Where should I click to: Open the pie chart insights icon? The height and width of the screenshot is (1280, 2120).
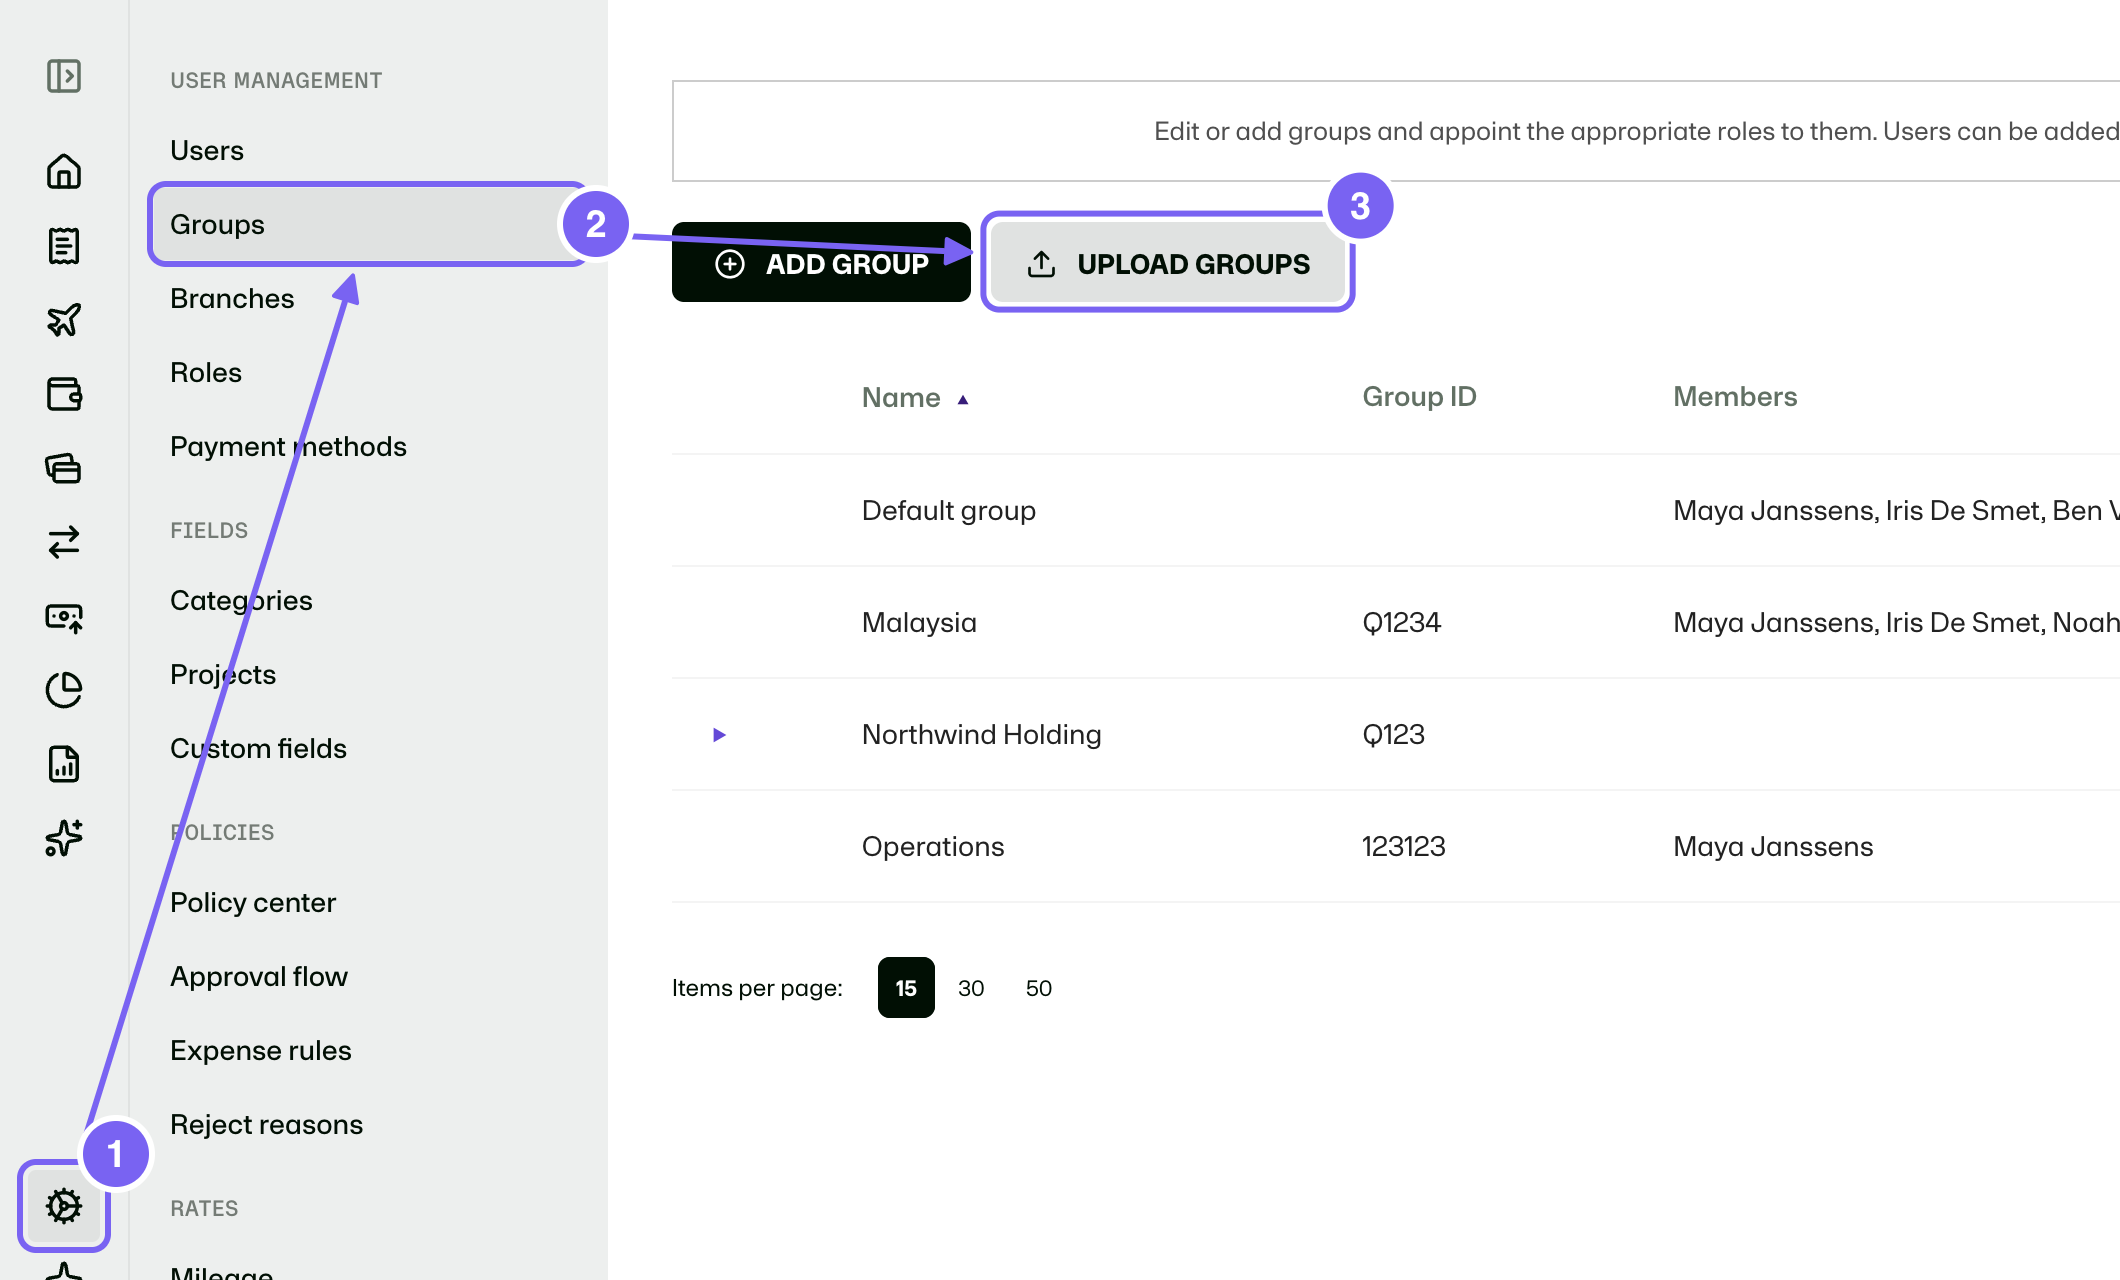tap(64, 690)
